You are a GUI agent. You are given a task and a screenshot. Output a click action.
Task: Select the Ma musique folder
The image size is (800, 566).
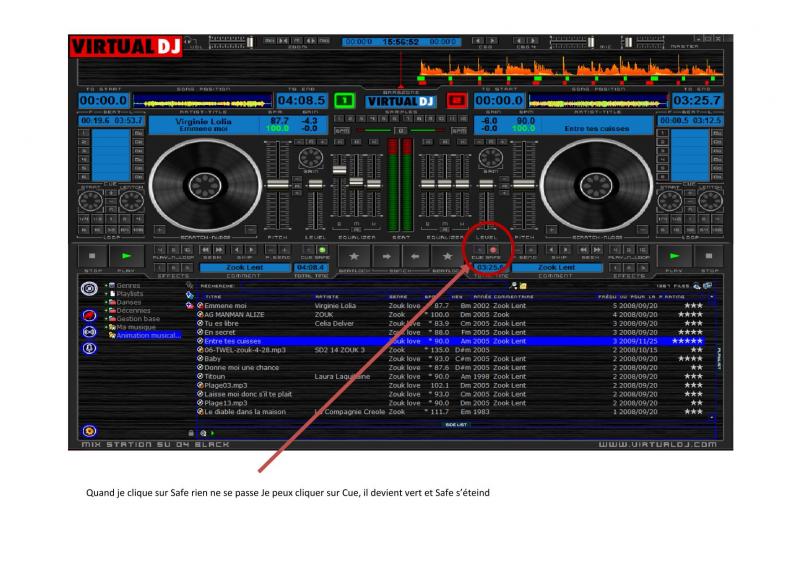[x=139, y=326]
